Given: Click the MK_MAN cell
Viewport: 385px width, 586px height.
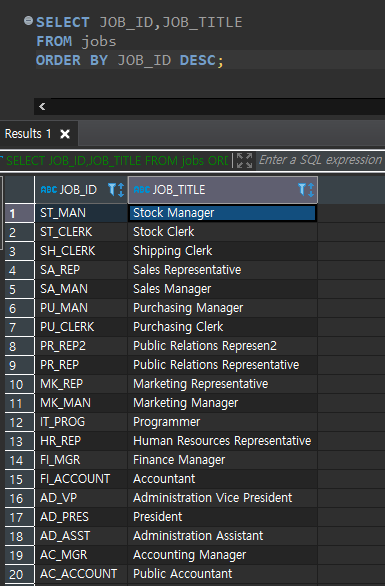Looking at the screenshot, I should [x=81, y=403].
